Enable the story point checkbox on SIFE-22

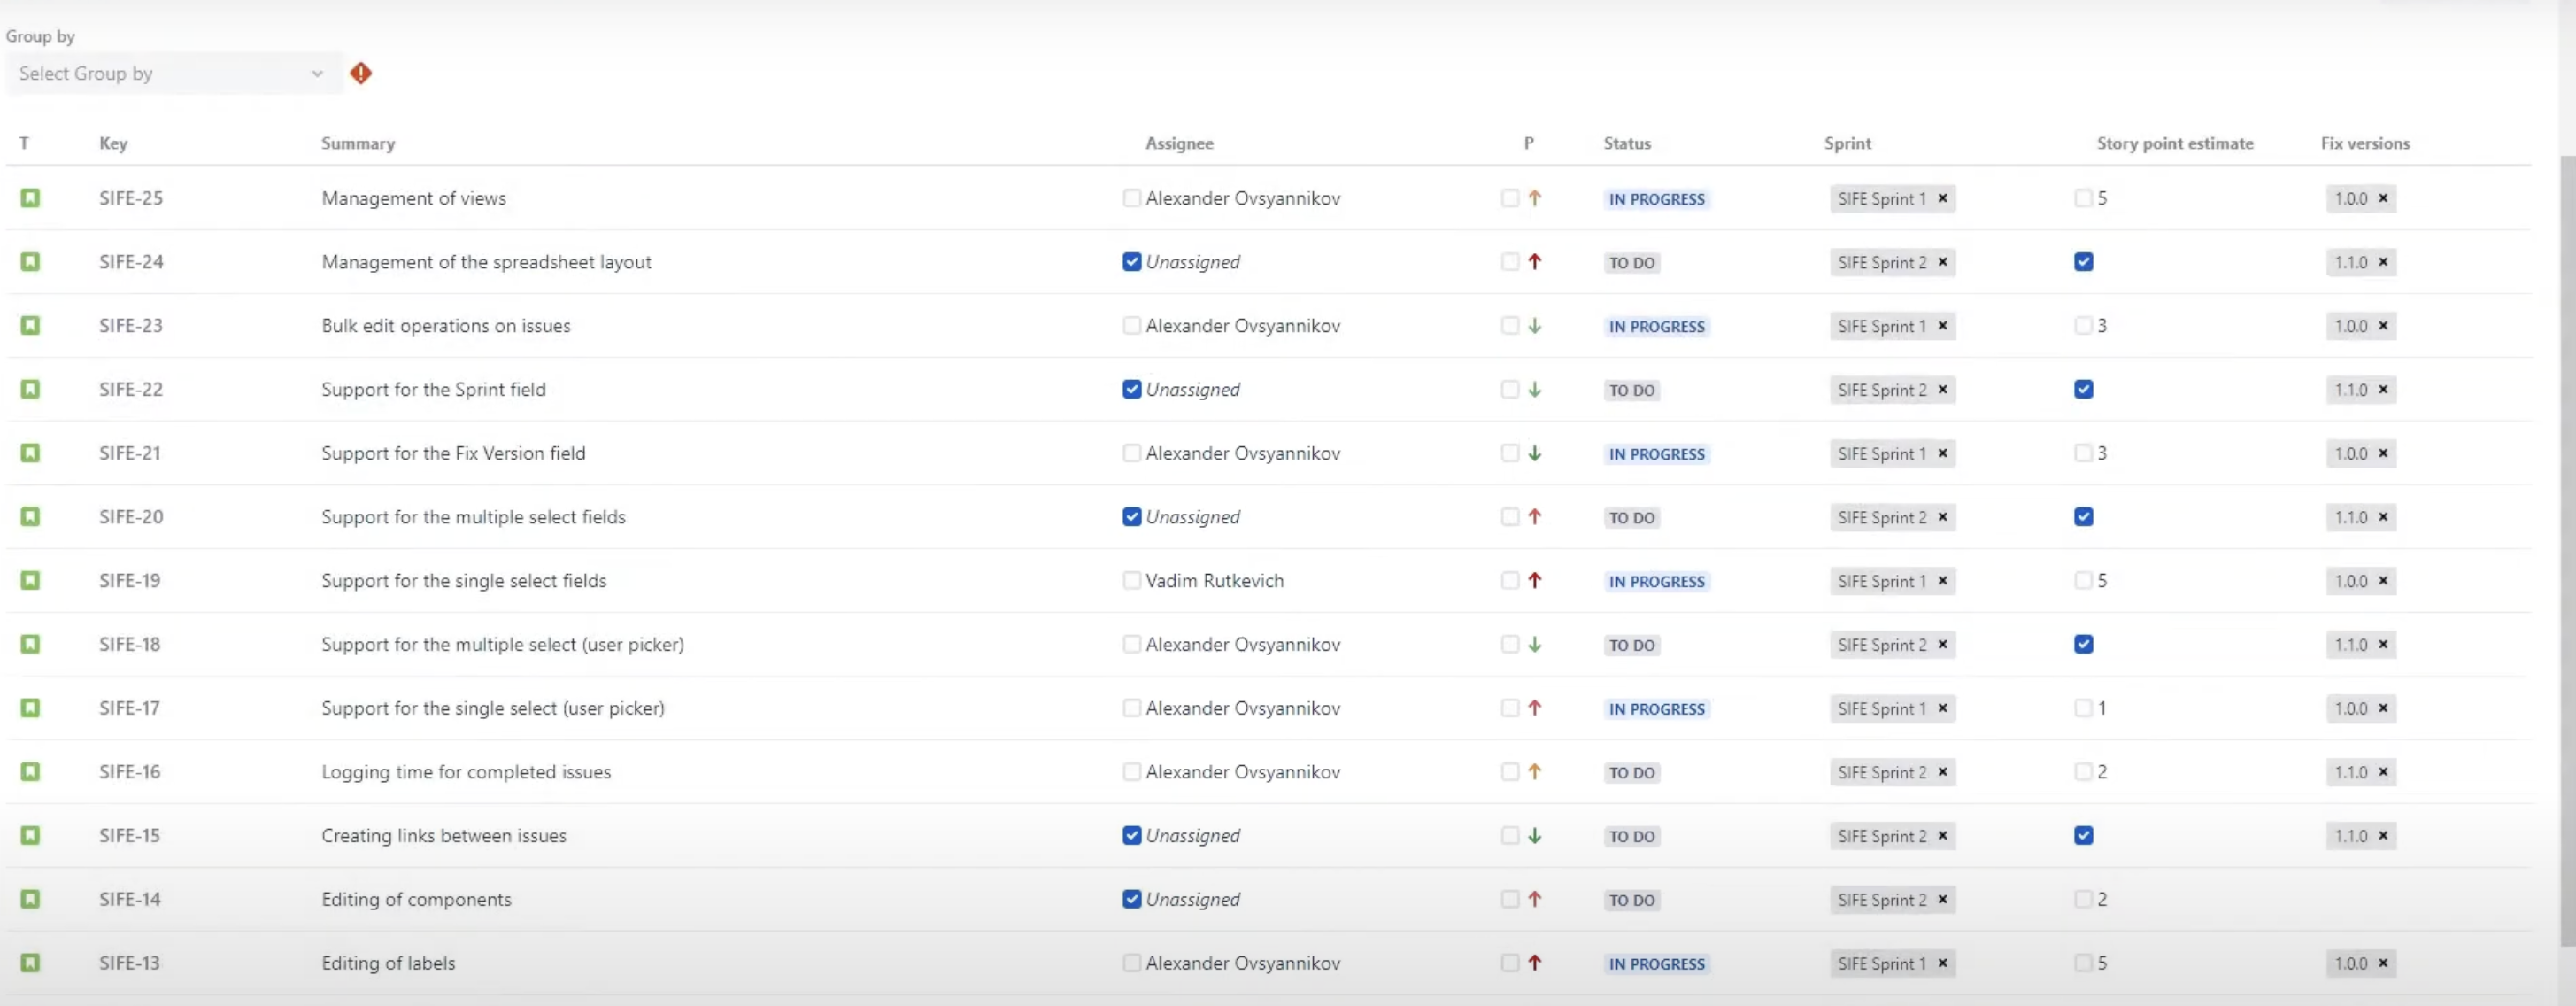2081,388
